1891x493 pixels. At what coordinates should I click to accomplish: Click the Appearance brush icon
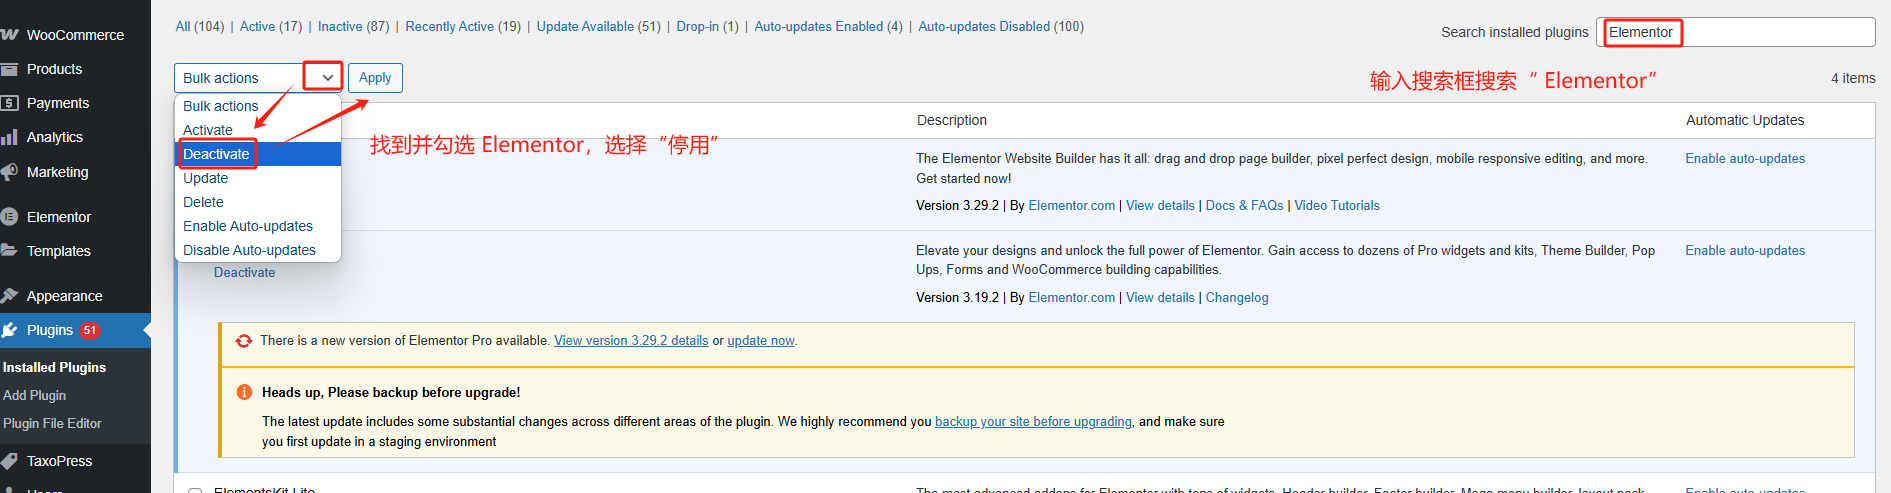coord(9,296)
